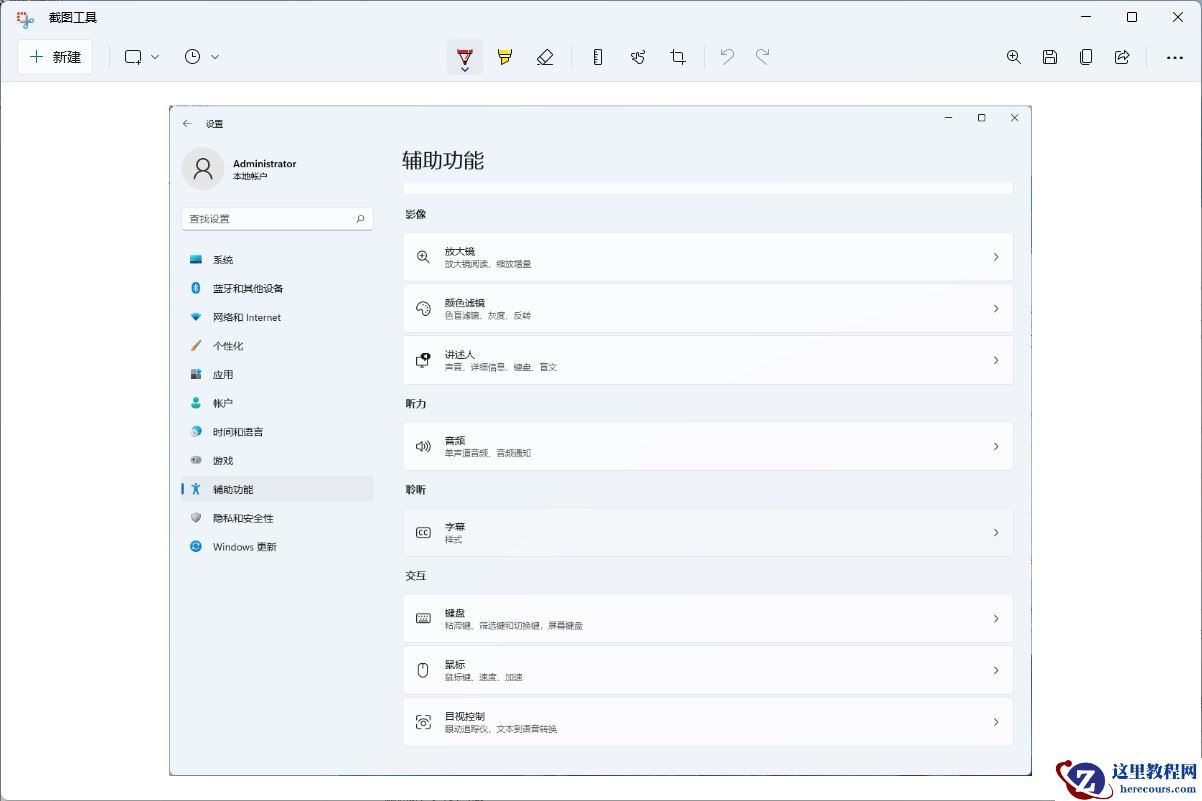The width and height of the screenshot is (1202, 801).
Task: Open the pen options dropdown chevron
Action: 464,69
